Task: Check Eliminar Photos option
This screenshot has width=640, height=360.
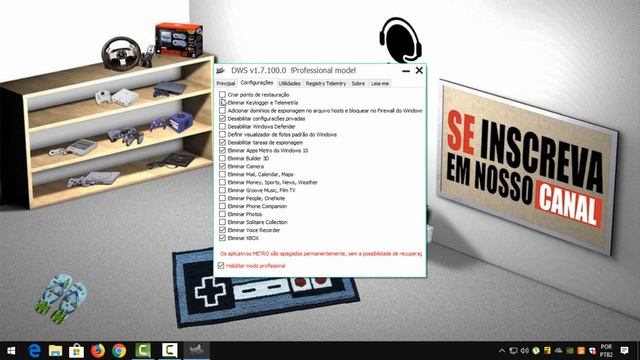Action: click(222, 214)
